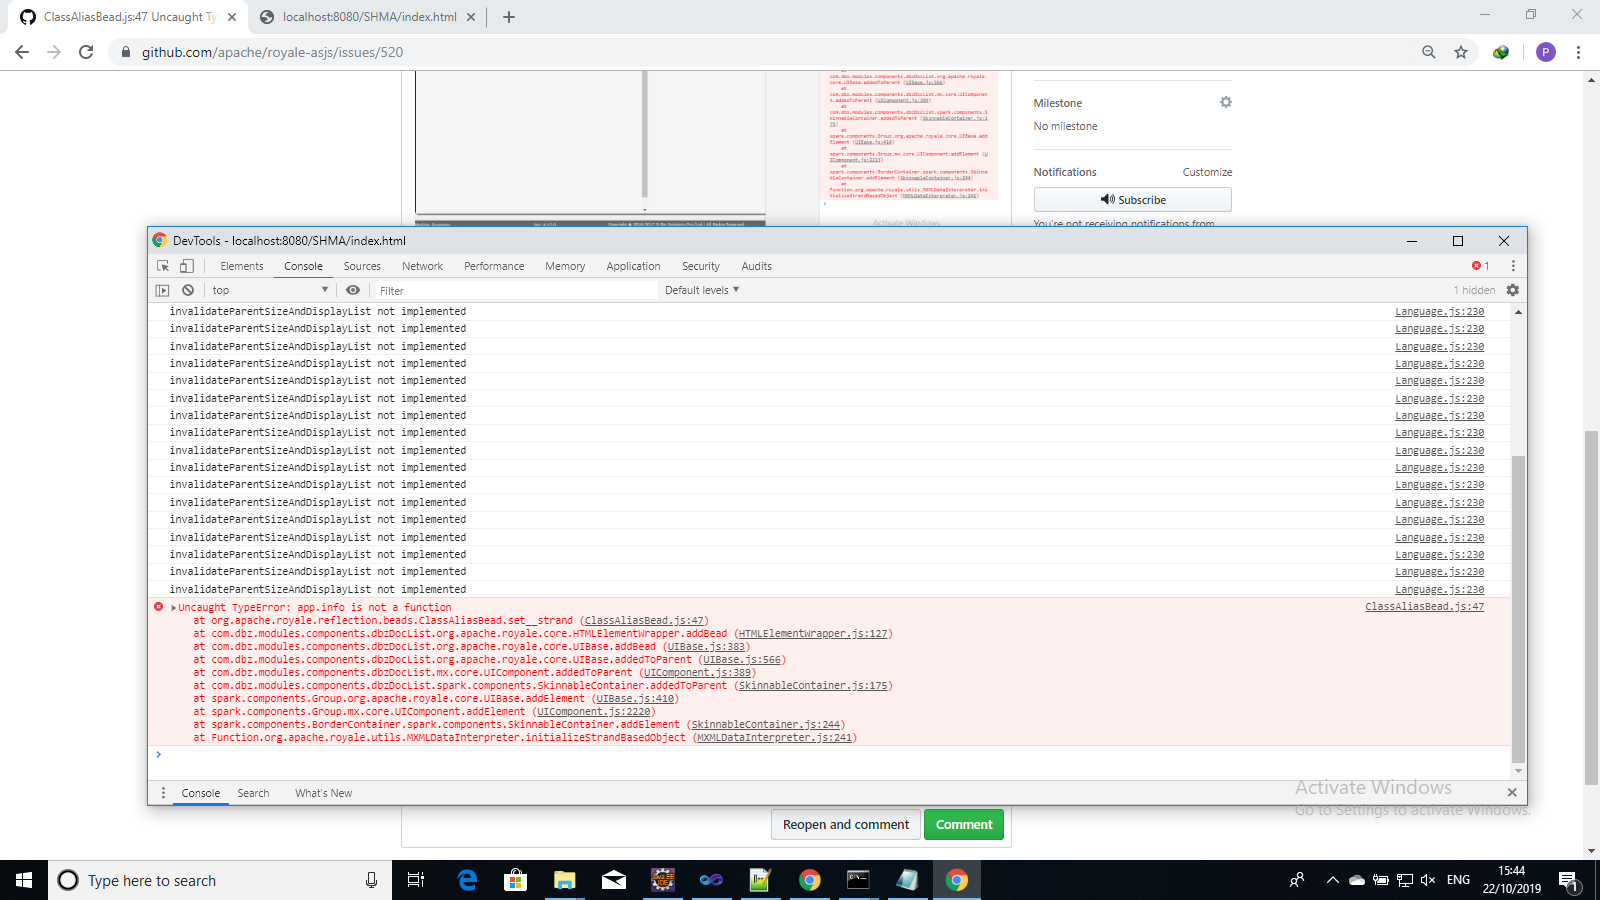Click the green Comment button

963,824
